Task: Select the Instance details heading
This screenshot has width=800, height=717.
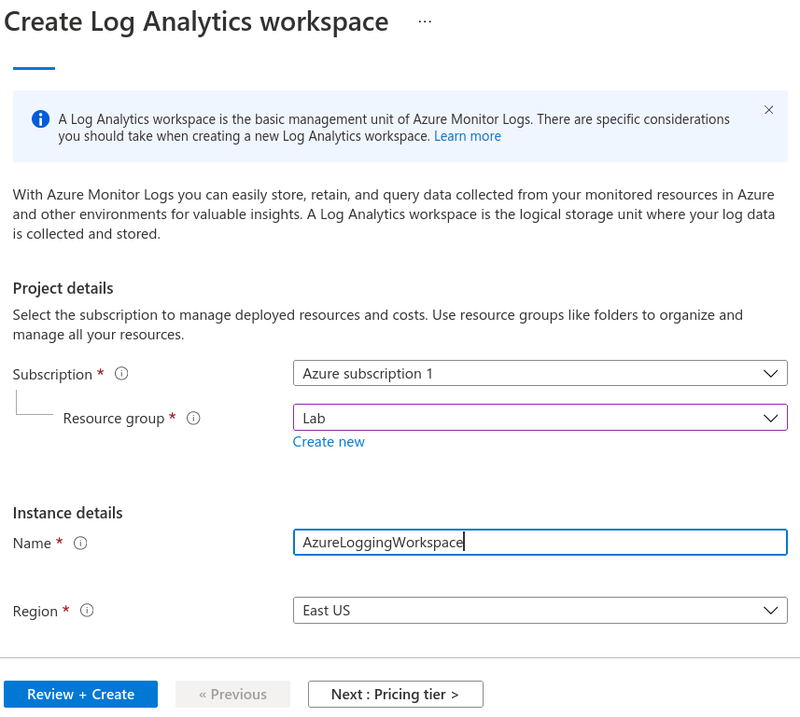Action: click(x=68, y=513)
